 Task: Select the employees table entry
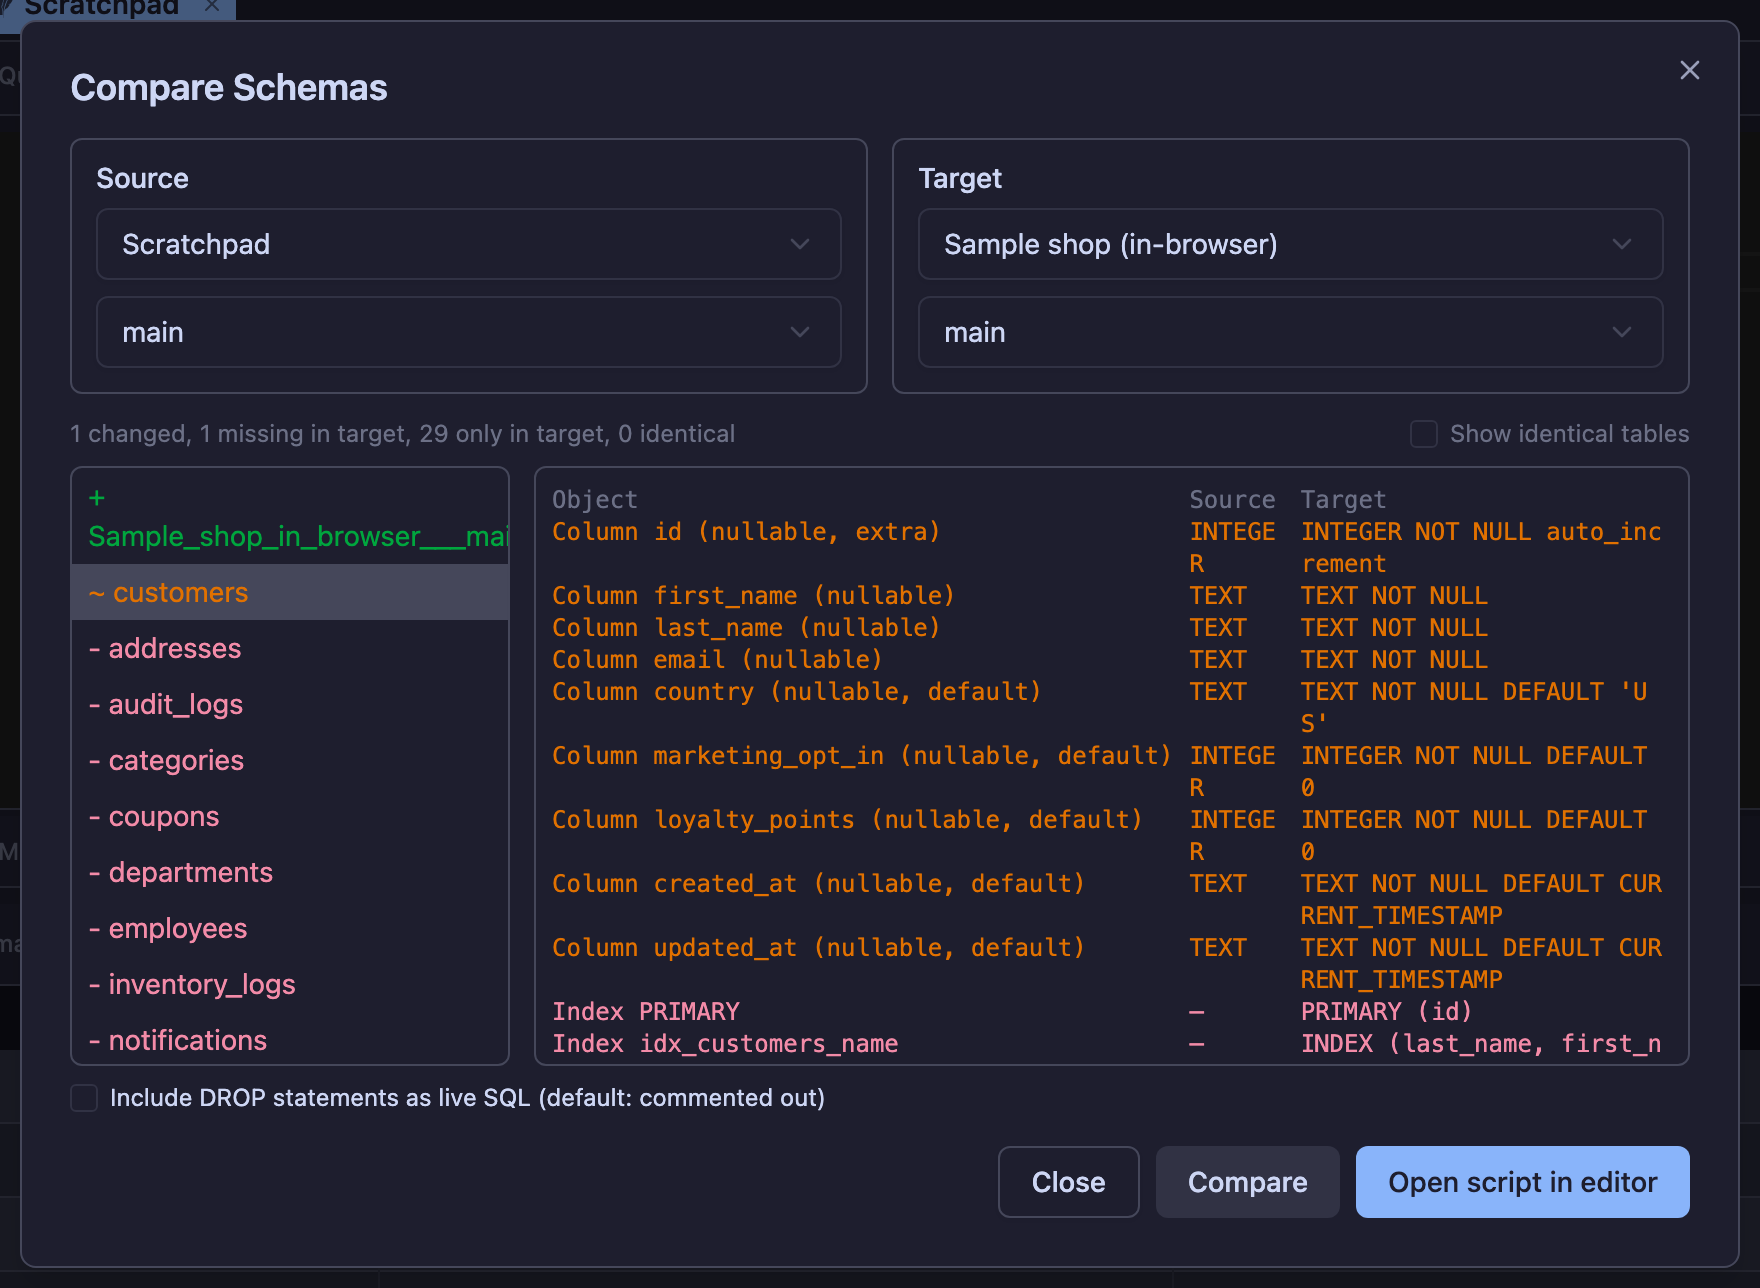tap(290, 928)
